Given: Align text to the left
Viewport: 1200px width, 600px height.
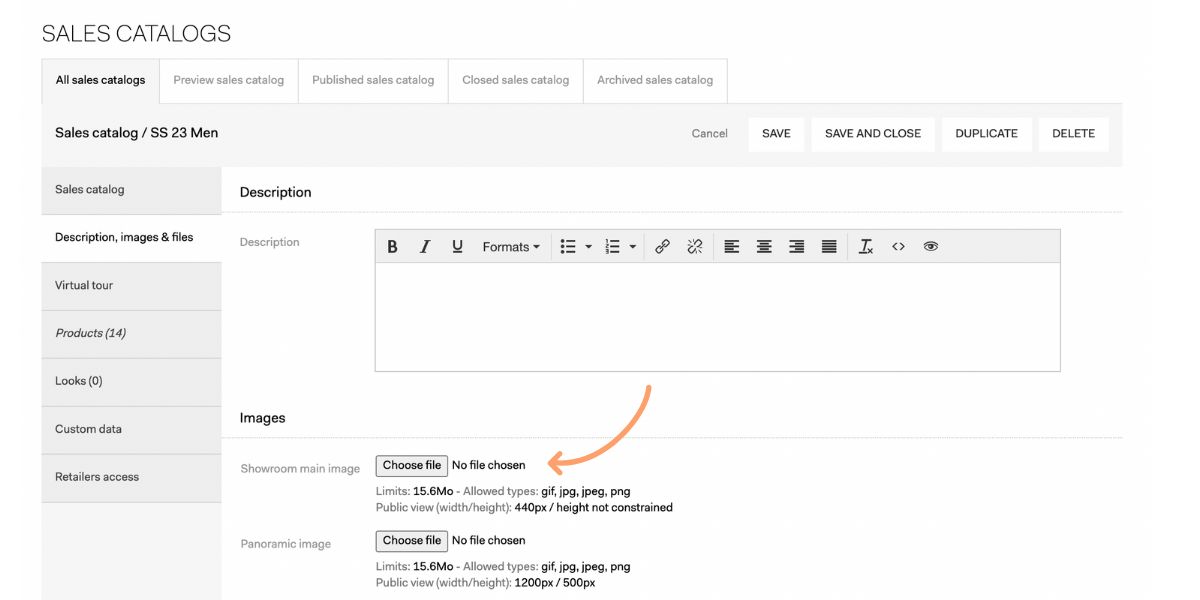Looking at the screenshot, I should coord(732,247).
